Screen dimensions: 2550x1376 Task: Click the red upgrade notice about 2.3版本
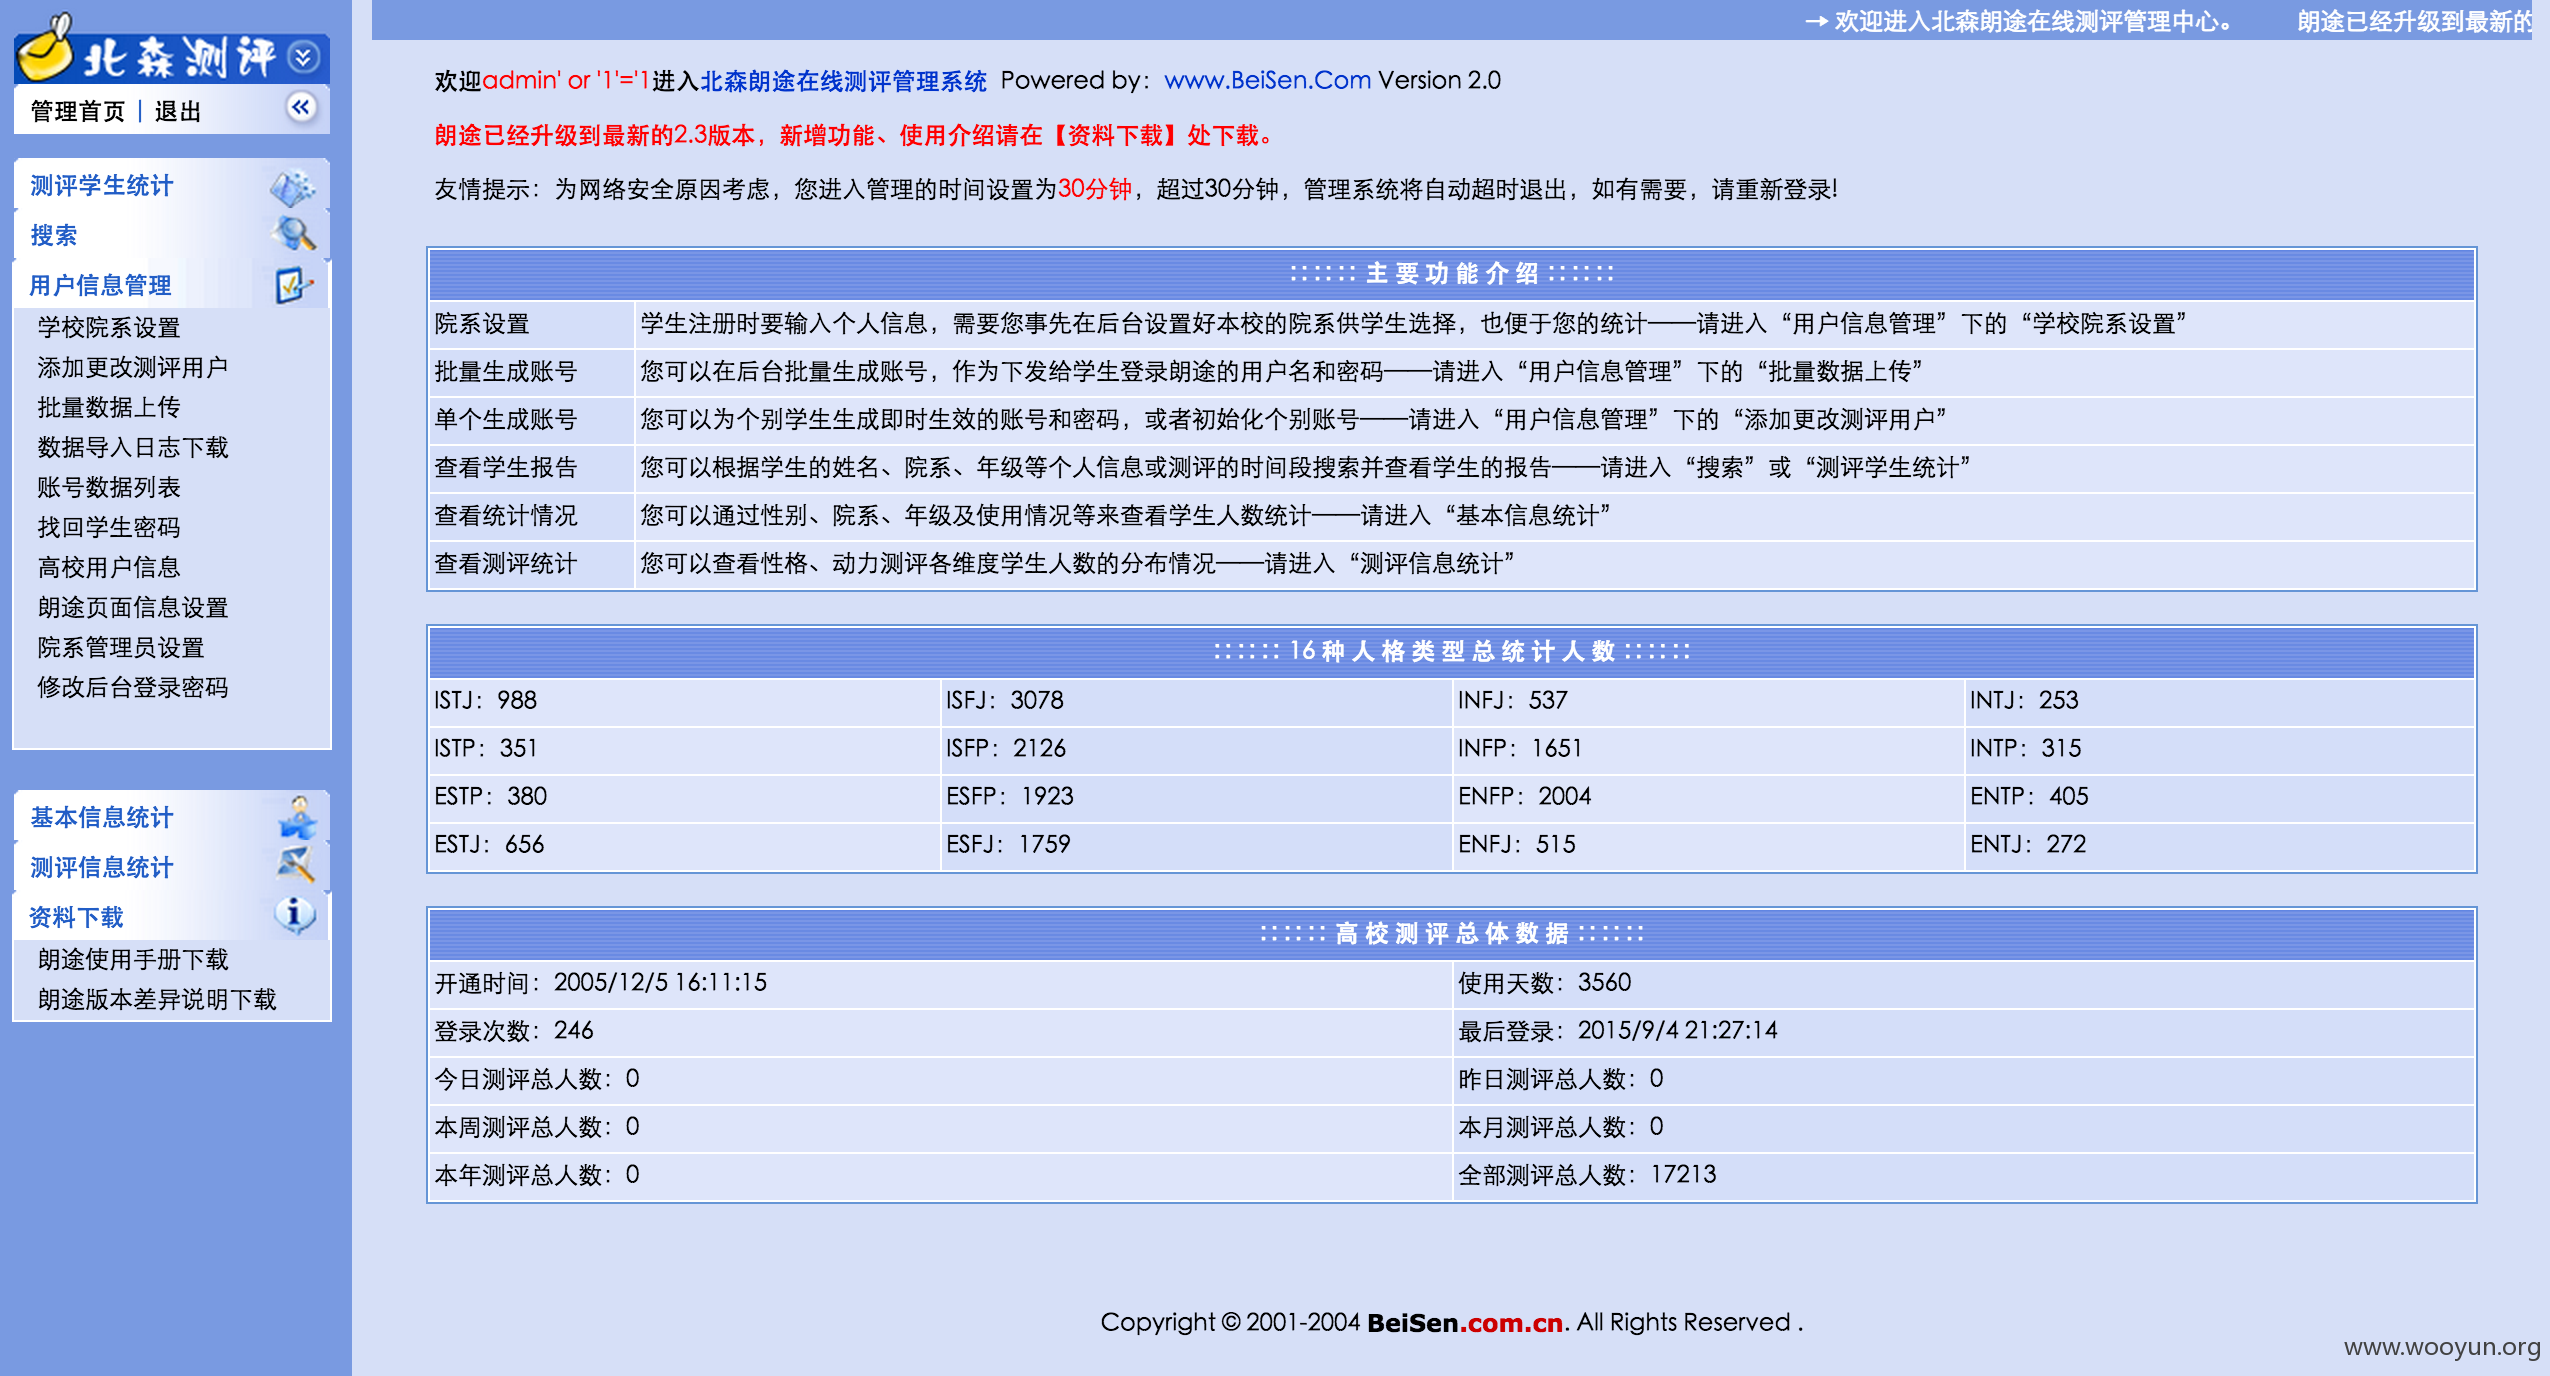853,135
